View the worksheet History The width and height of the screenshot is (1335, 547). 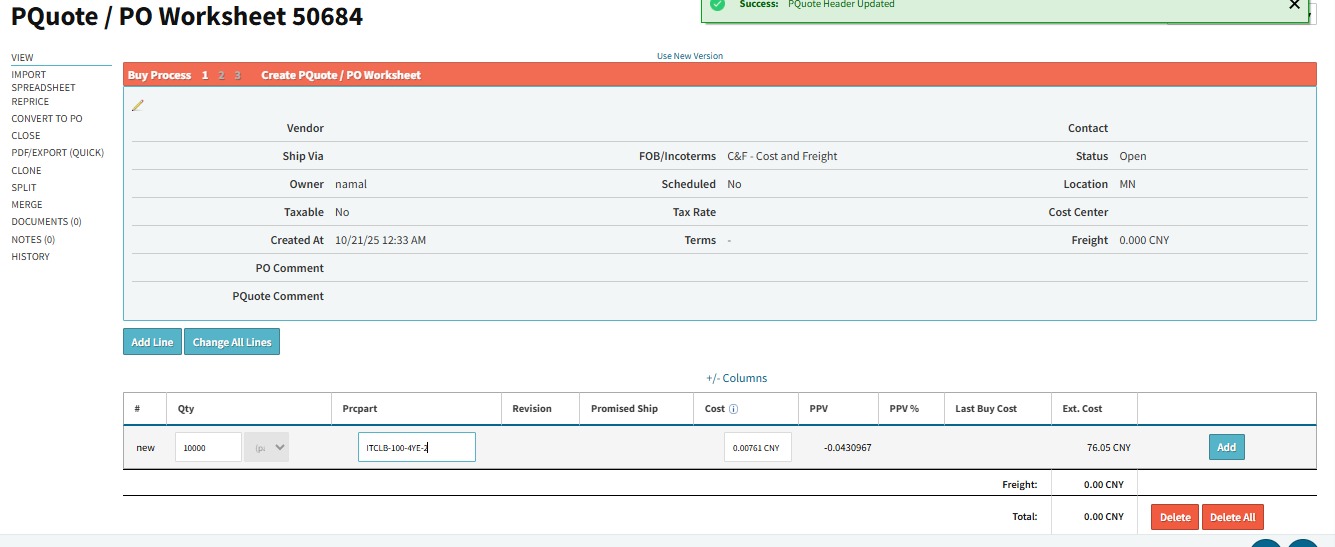click(x=30, y=257)
